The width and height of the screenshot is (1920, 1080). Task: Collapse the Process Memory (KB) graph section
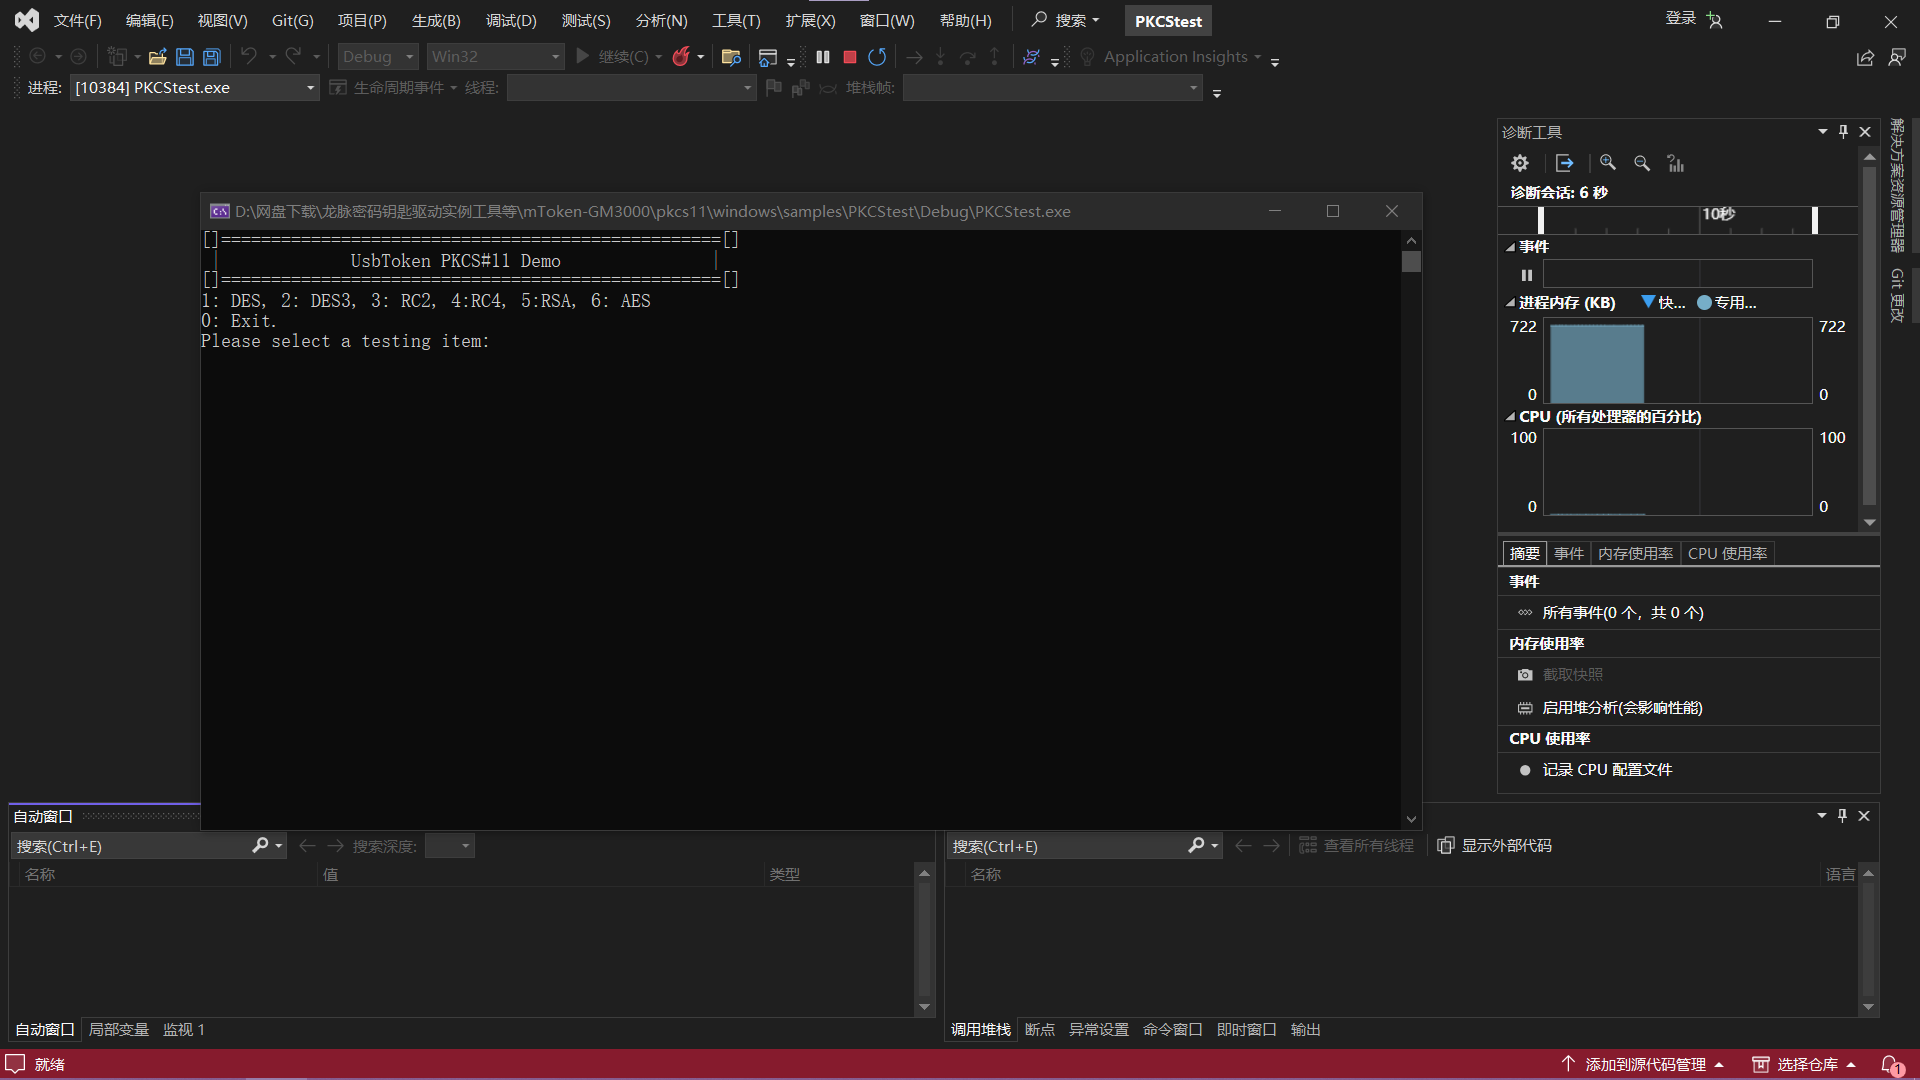1511,303
